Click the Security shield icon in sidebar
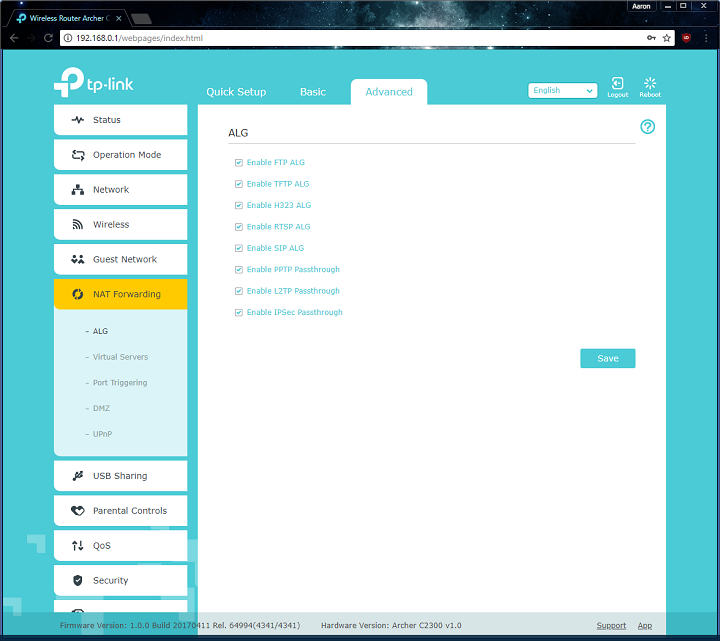 [78, 581]
